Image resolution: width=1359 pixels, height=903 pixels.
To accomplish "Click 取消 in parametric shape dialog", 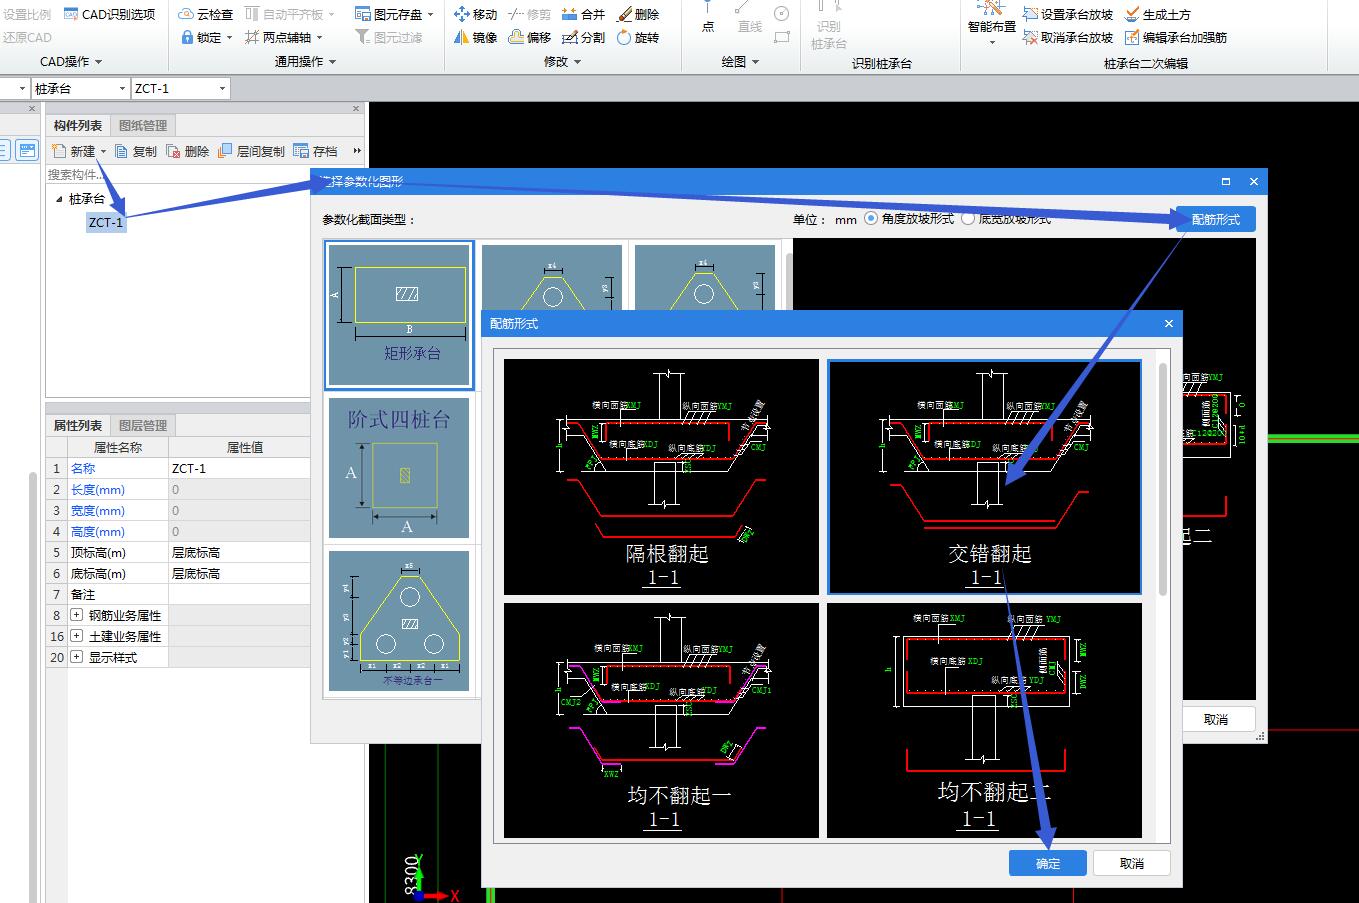I will 1216,719.
